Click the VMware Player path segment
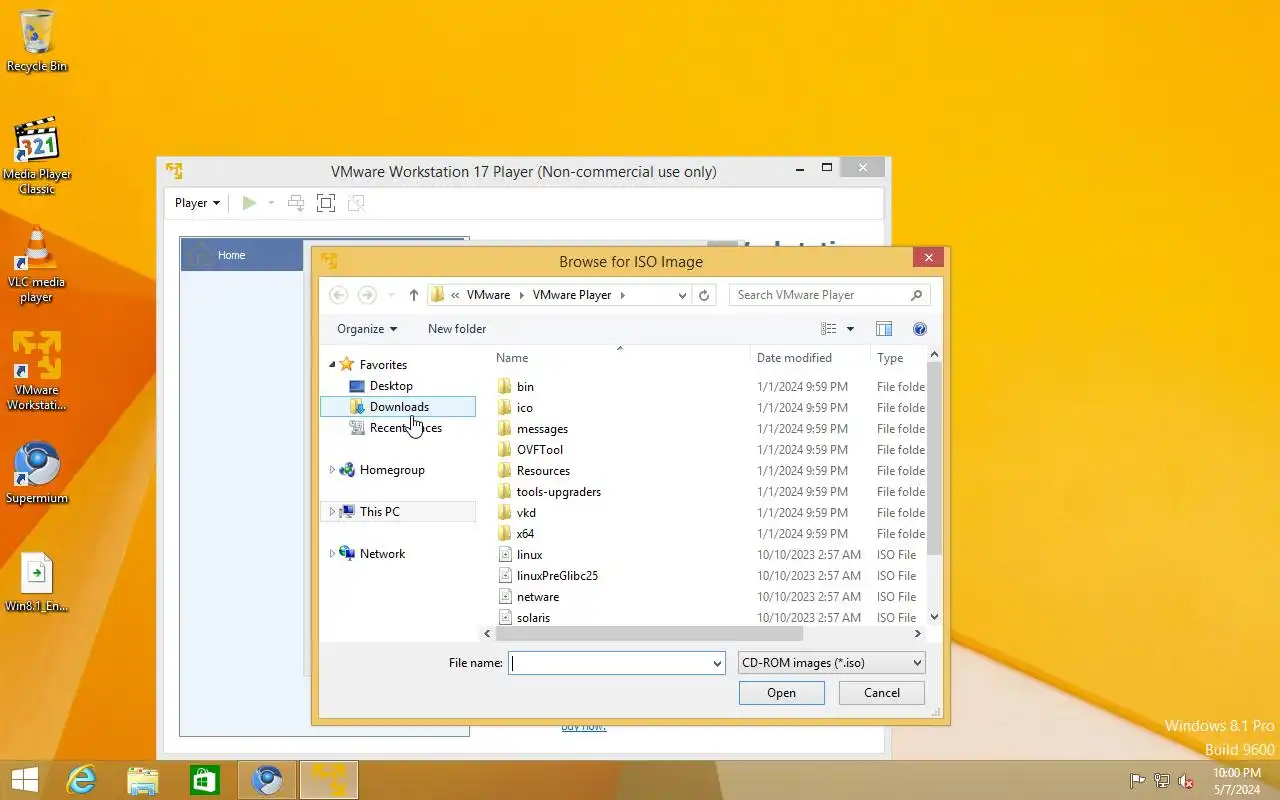 coord(572,295)
